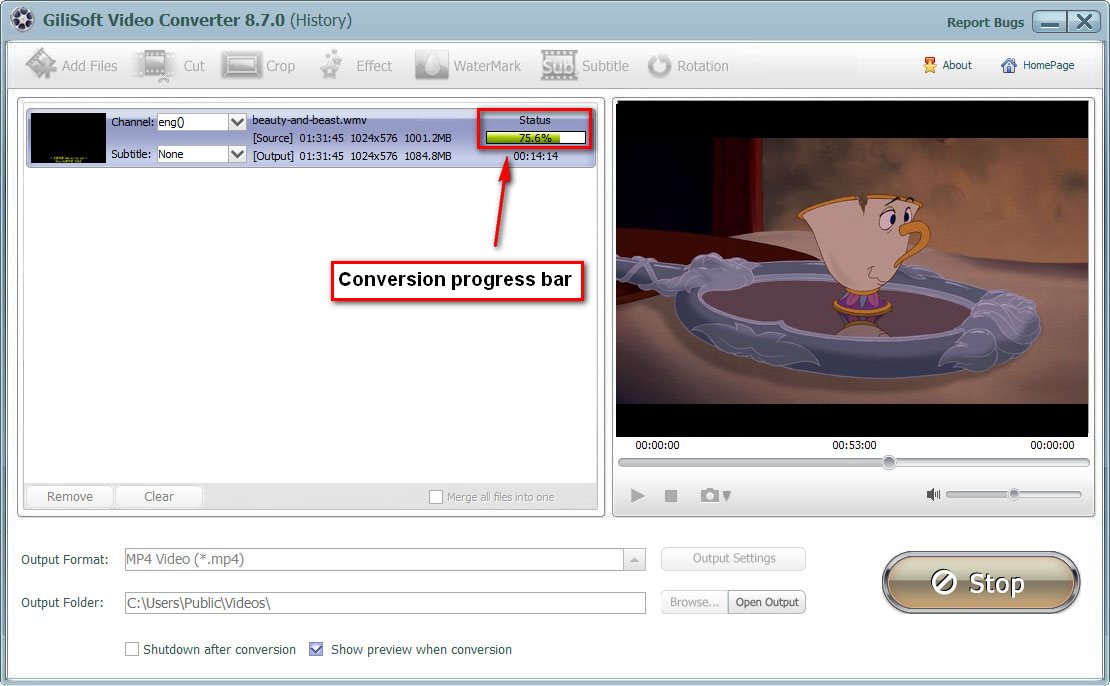The image size is (1110, 686).
Task: Click the Report Bugs link
Action: [x=985, y=22]
